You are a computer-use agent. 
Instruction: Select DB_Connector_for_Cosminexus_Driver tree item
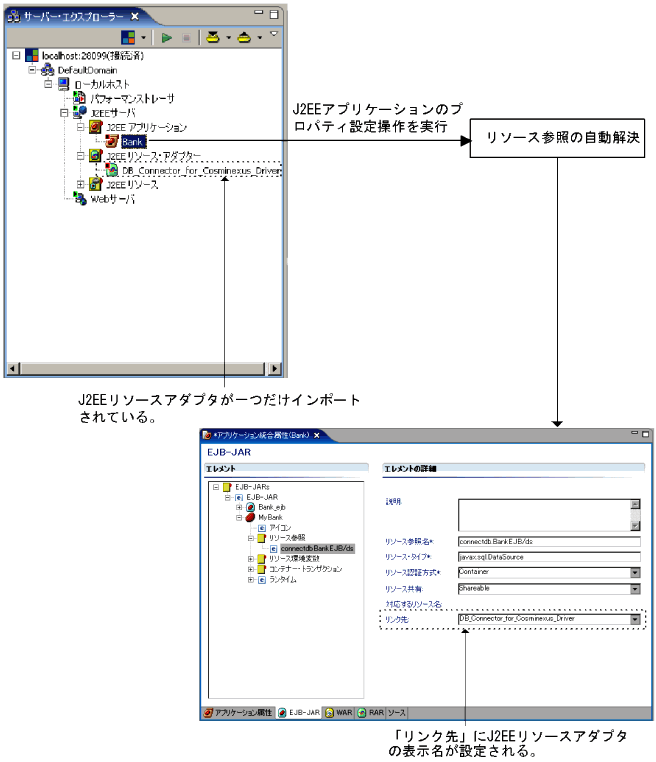pos(201,171)
